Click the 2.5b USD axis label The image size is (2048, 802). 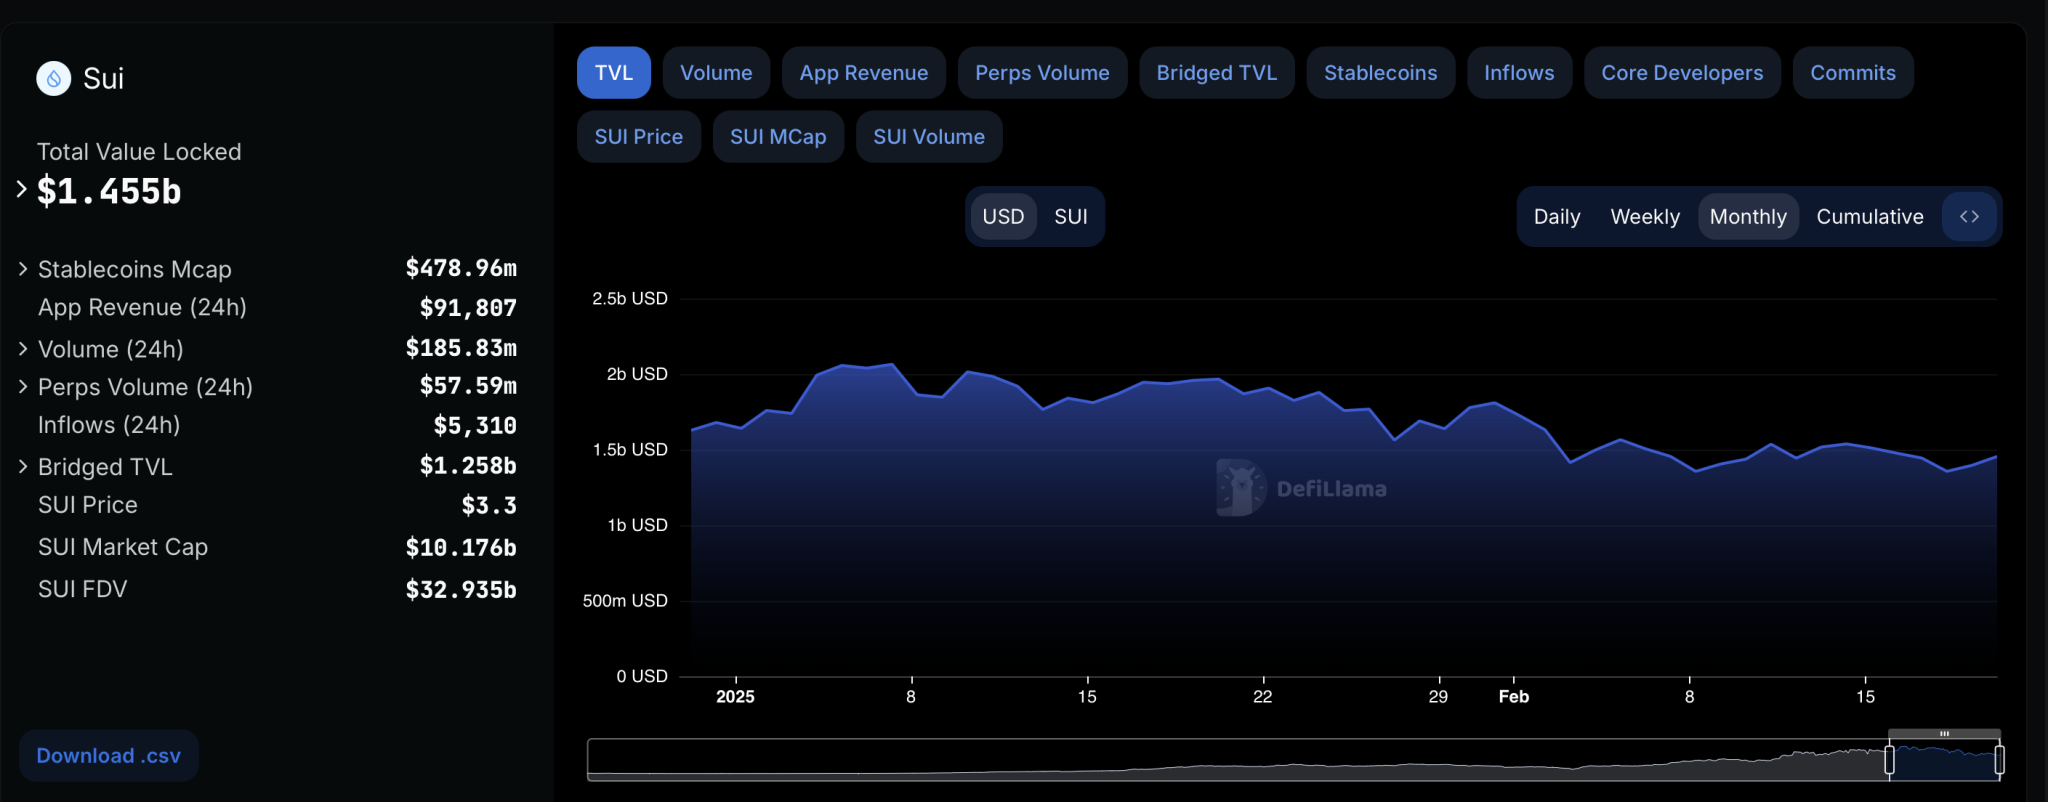[630, 298]
